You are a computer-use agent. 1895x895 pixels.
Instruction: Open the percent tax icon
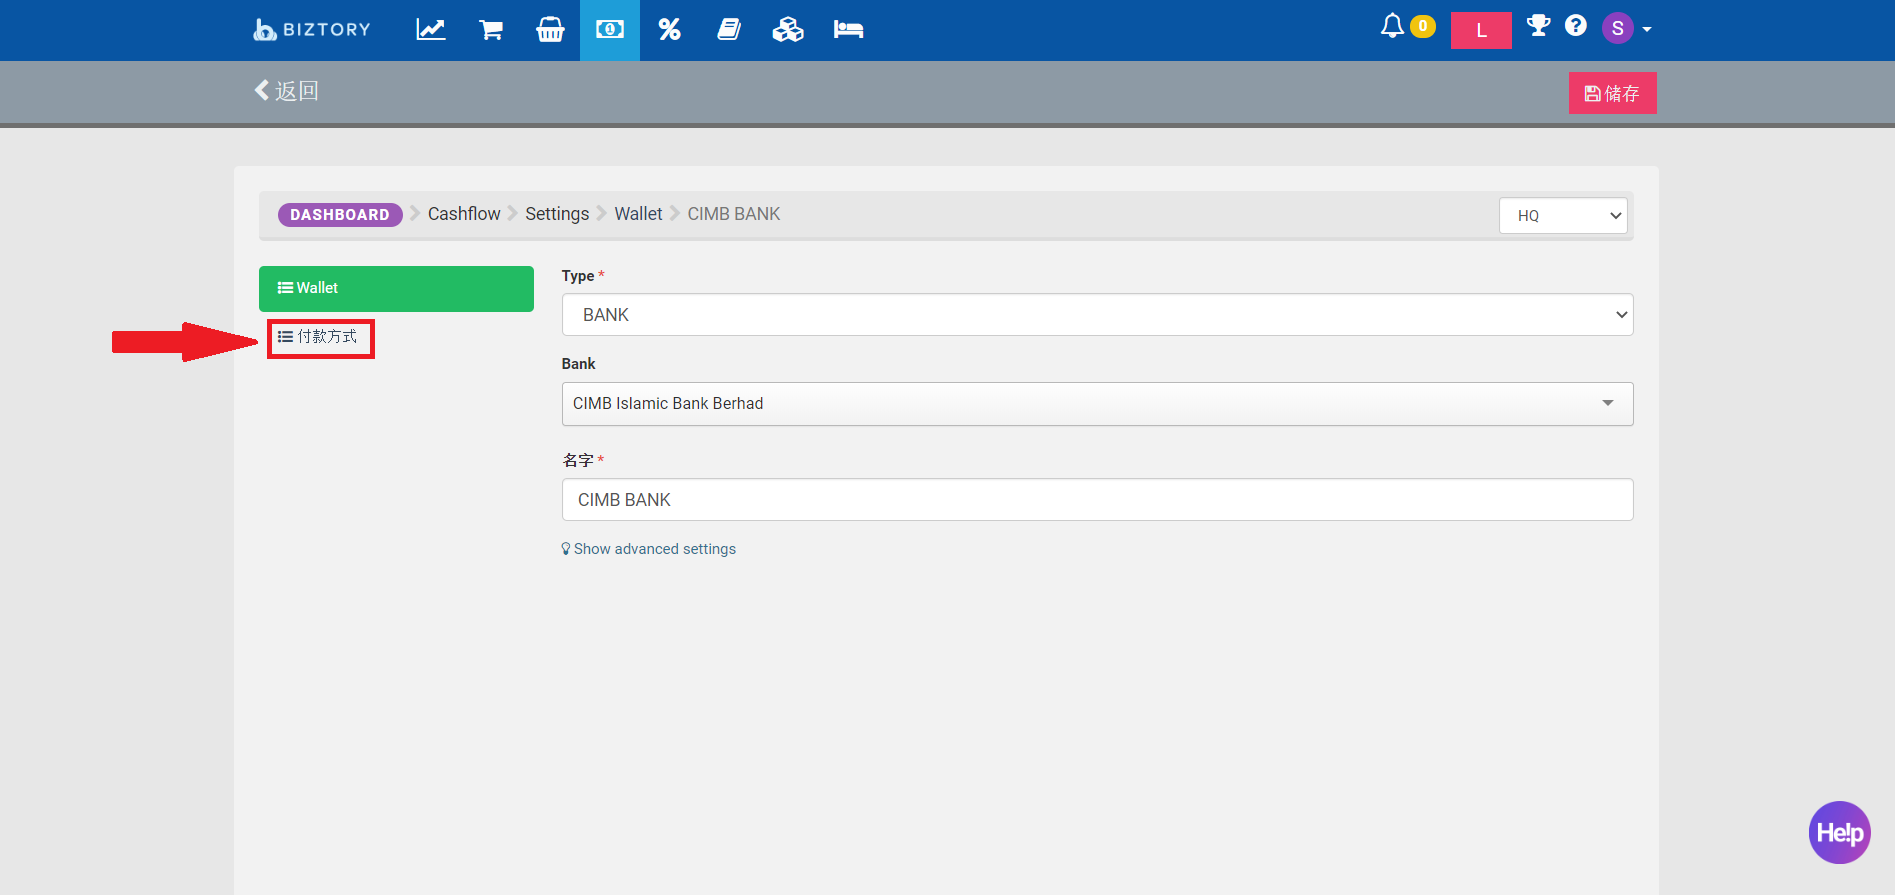tap(669, 29)
